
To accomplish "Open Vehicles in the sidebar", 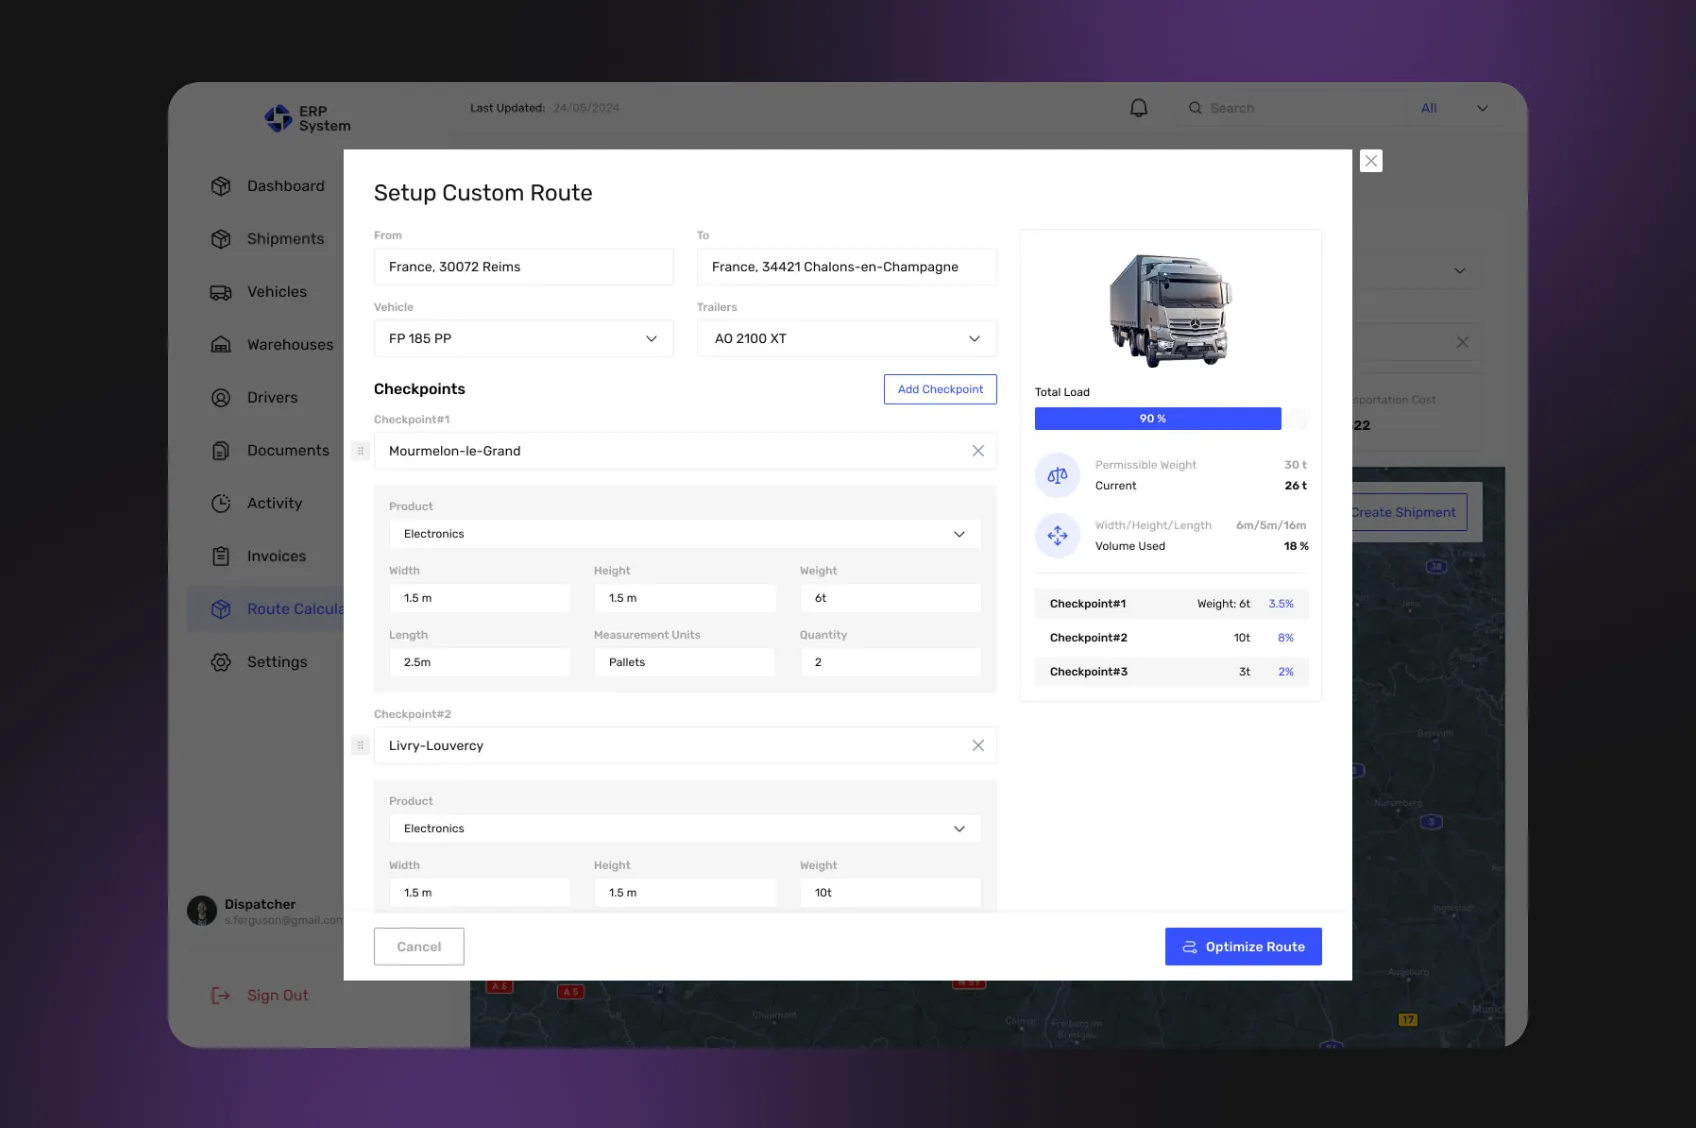I will pyautogui.click(x=277, y=292).
